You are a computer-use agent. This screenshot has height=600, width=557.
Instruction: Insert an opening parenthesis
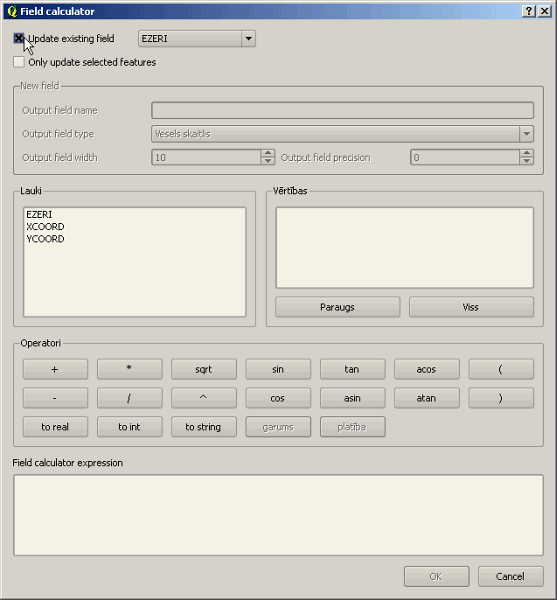click(501, 369)
